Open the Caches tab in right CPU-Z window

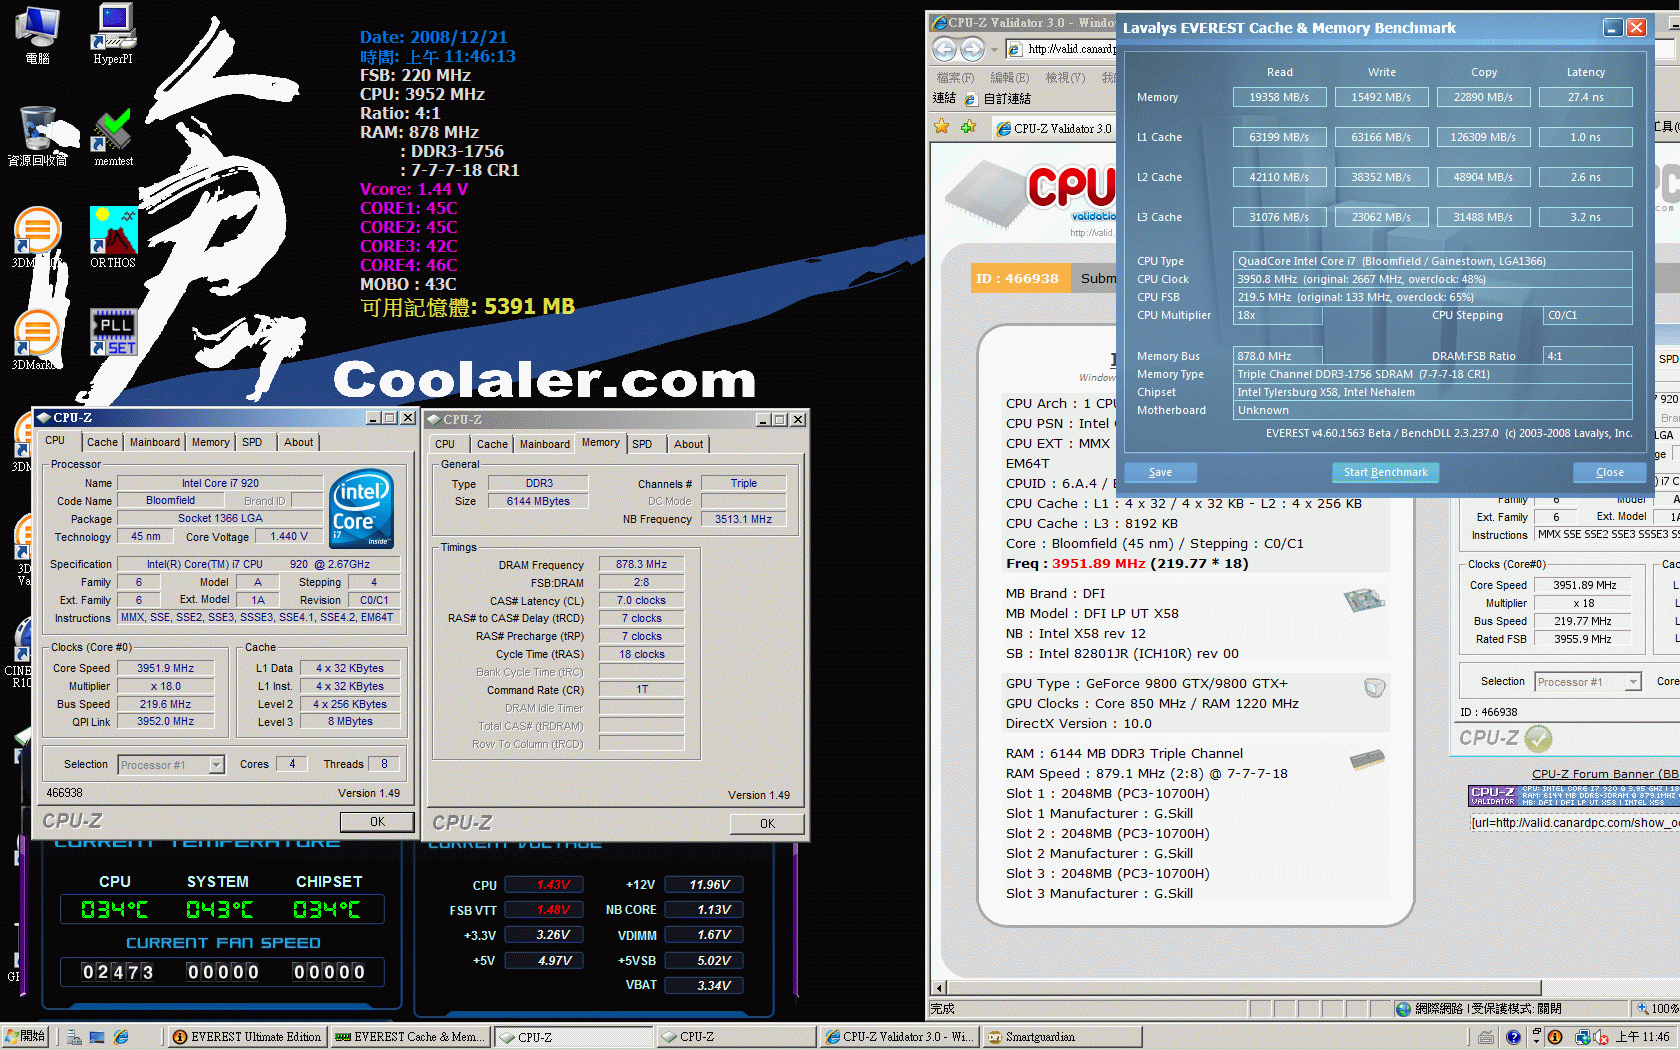pyautogui.click(x=492, y=444)
